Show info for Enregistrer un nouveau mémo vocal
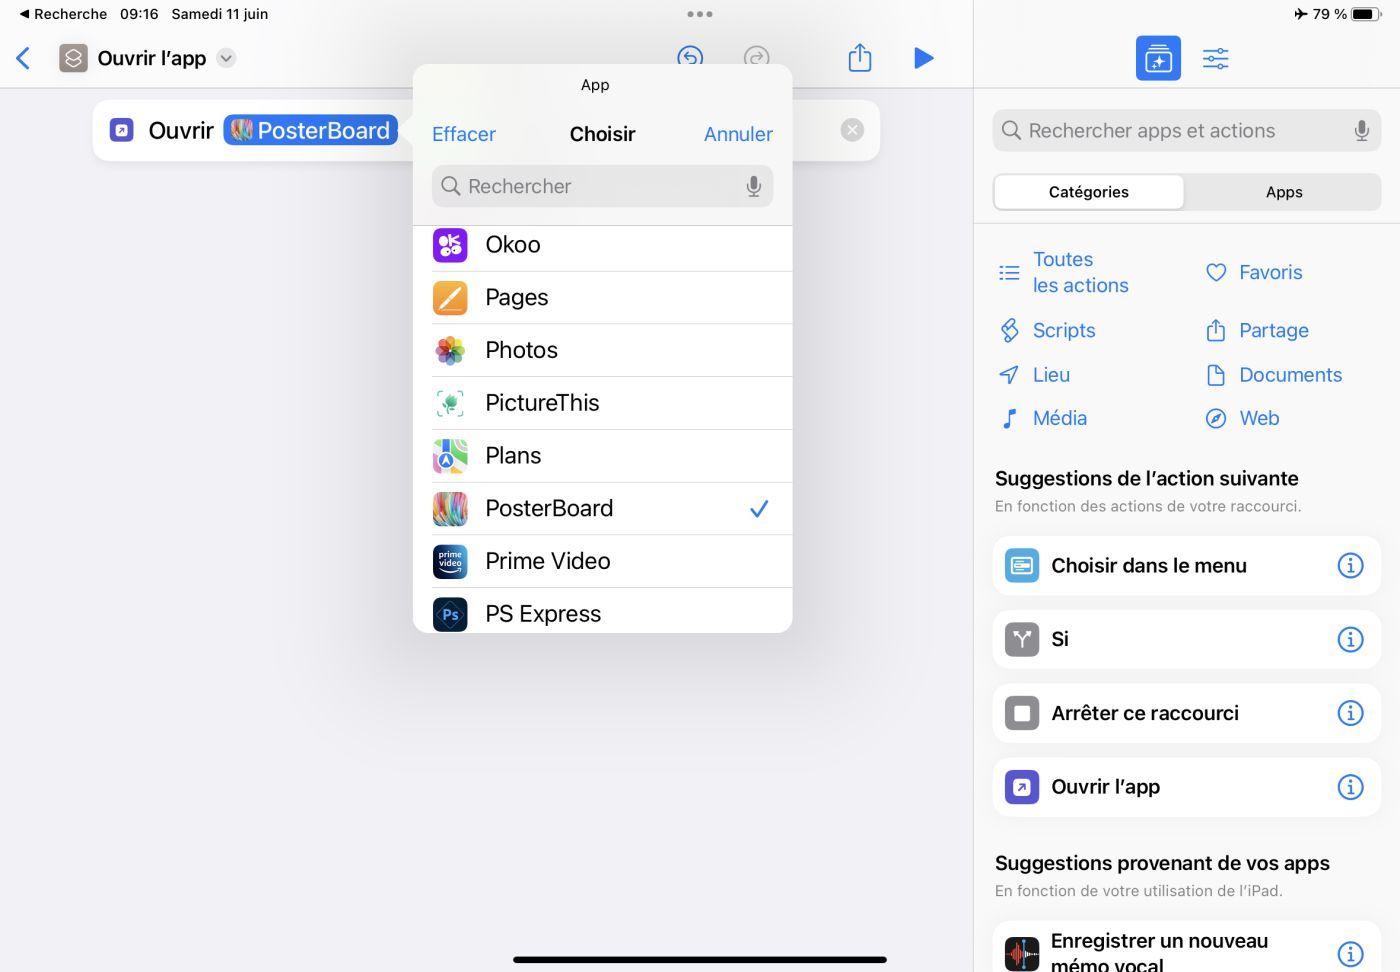The width and height of the screenshot is (1400, 972). click(x=1350, y=954)
